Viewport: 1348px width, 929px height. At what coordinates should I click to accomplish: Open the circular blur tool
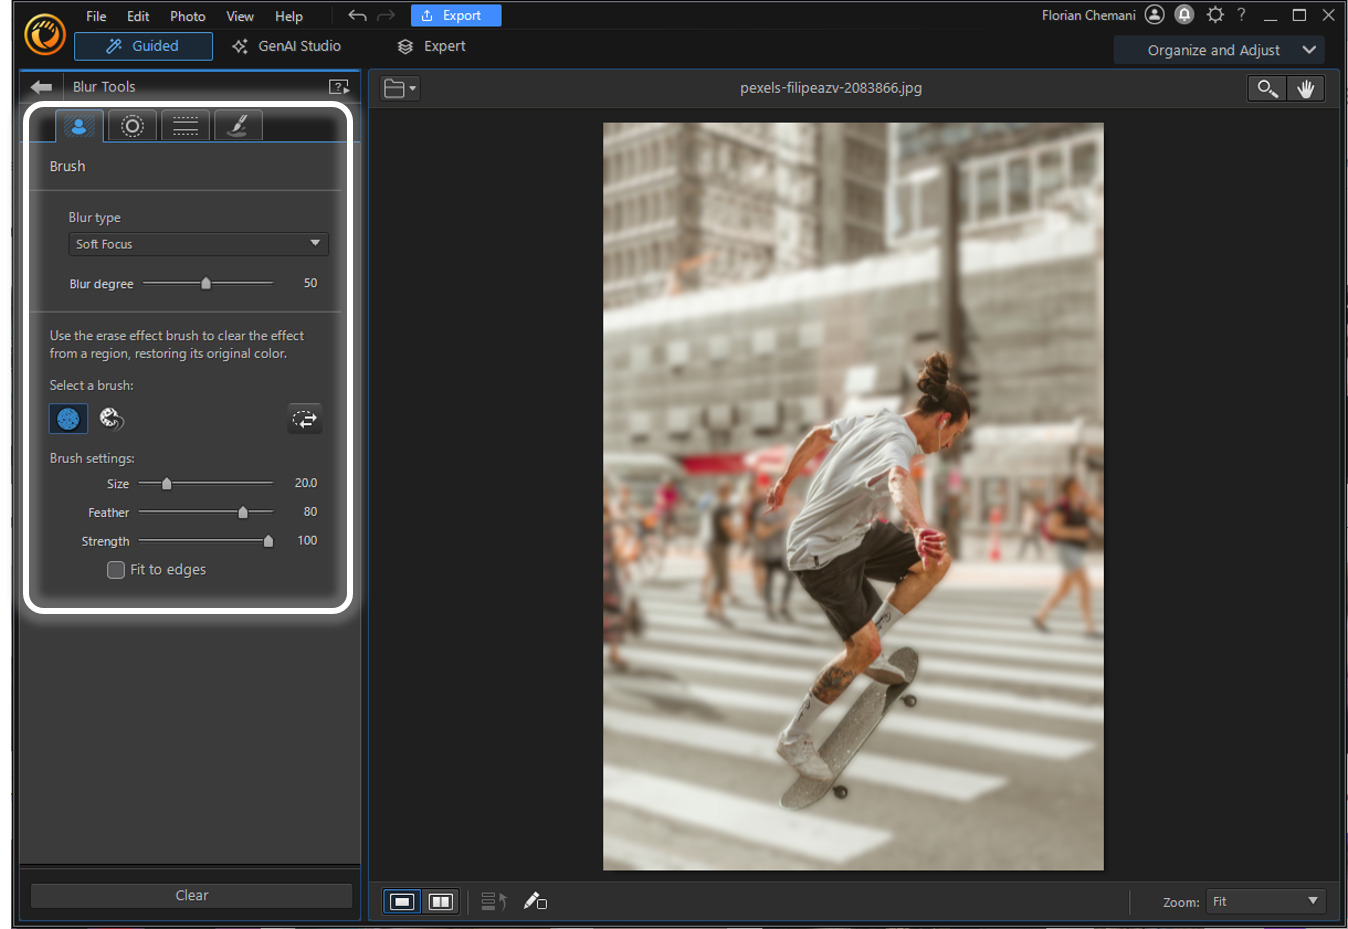132,125
